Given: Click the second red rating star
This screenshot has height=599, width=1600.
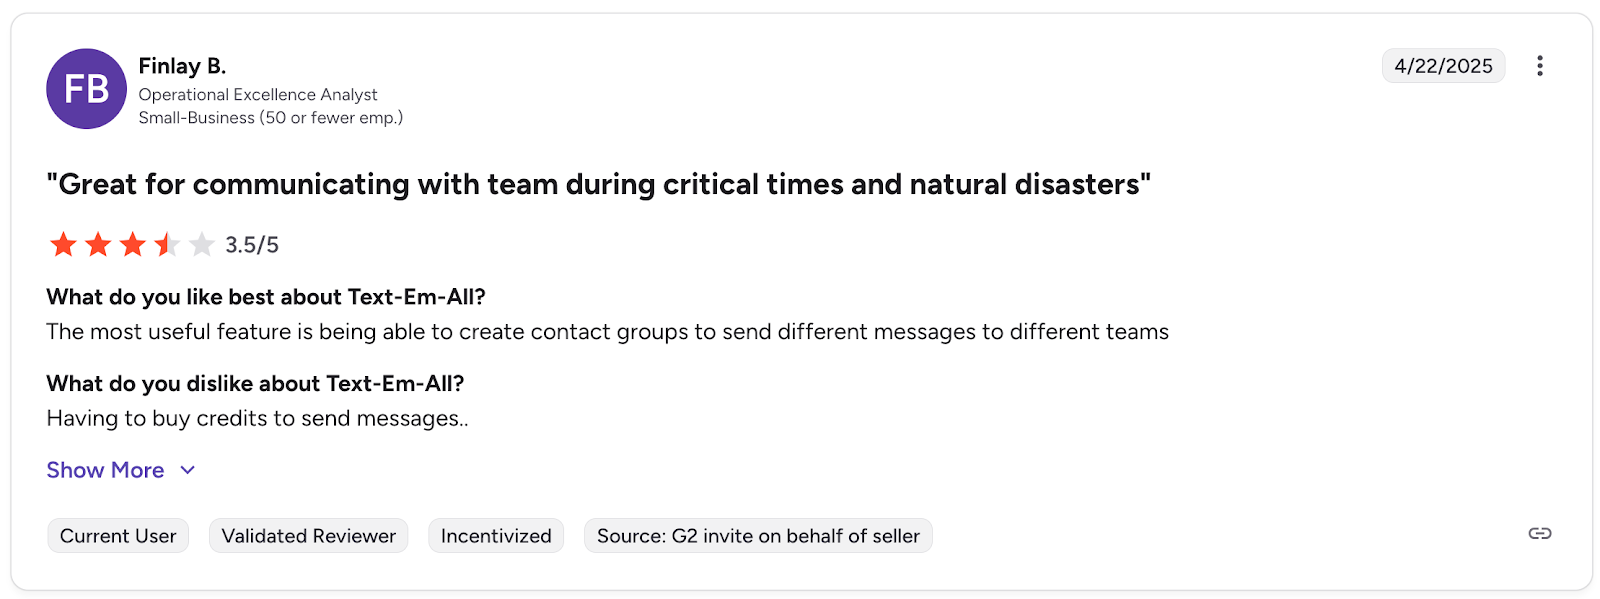Looking at the screenshot, I should (98, 244).
